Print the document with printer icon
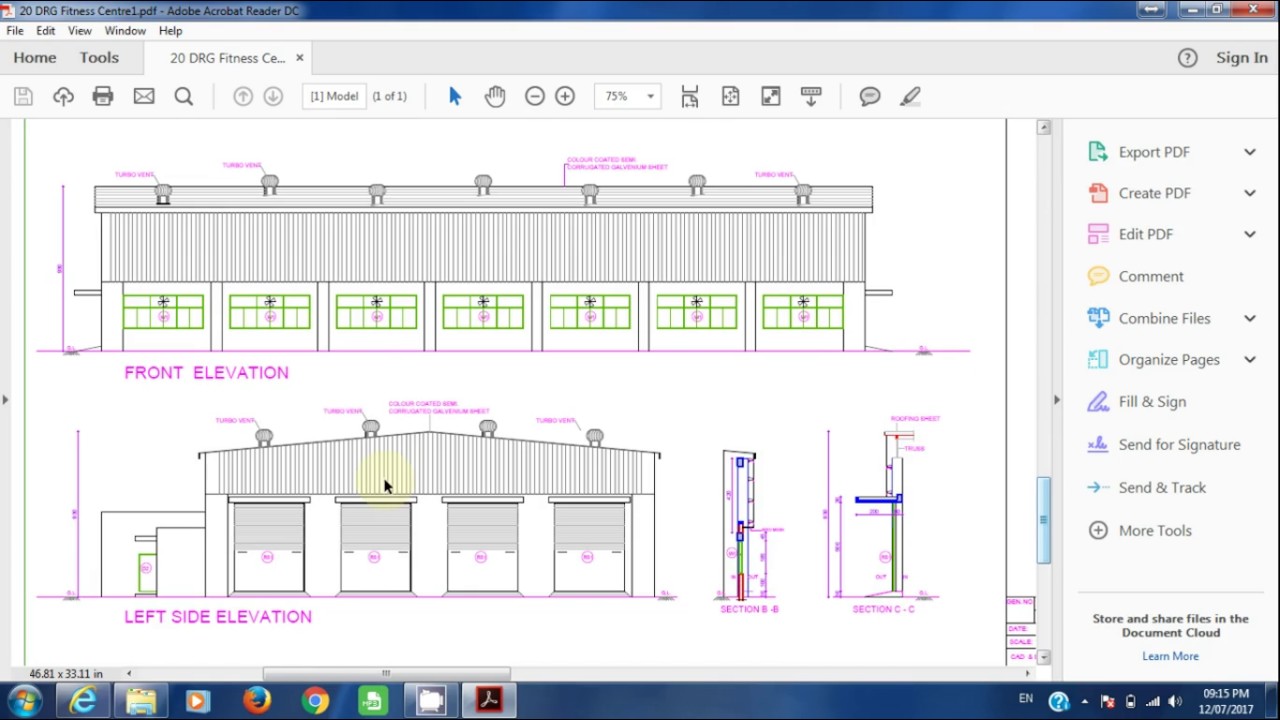This screenshot has width=1280, height=720. [x=103, y=96]
